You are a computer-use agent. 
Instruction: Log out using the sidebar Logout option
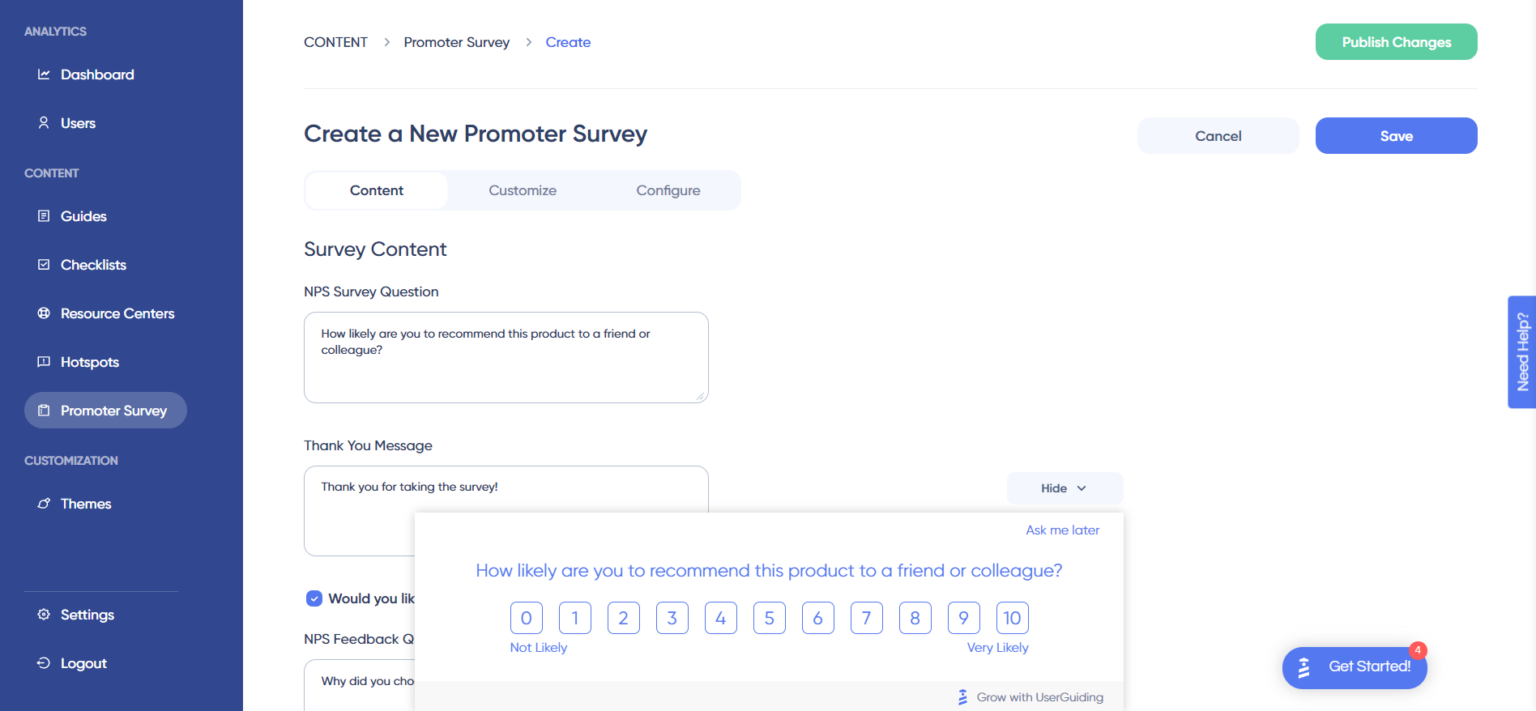pyautogui.click(x=85, y=662)
